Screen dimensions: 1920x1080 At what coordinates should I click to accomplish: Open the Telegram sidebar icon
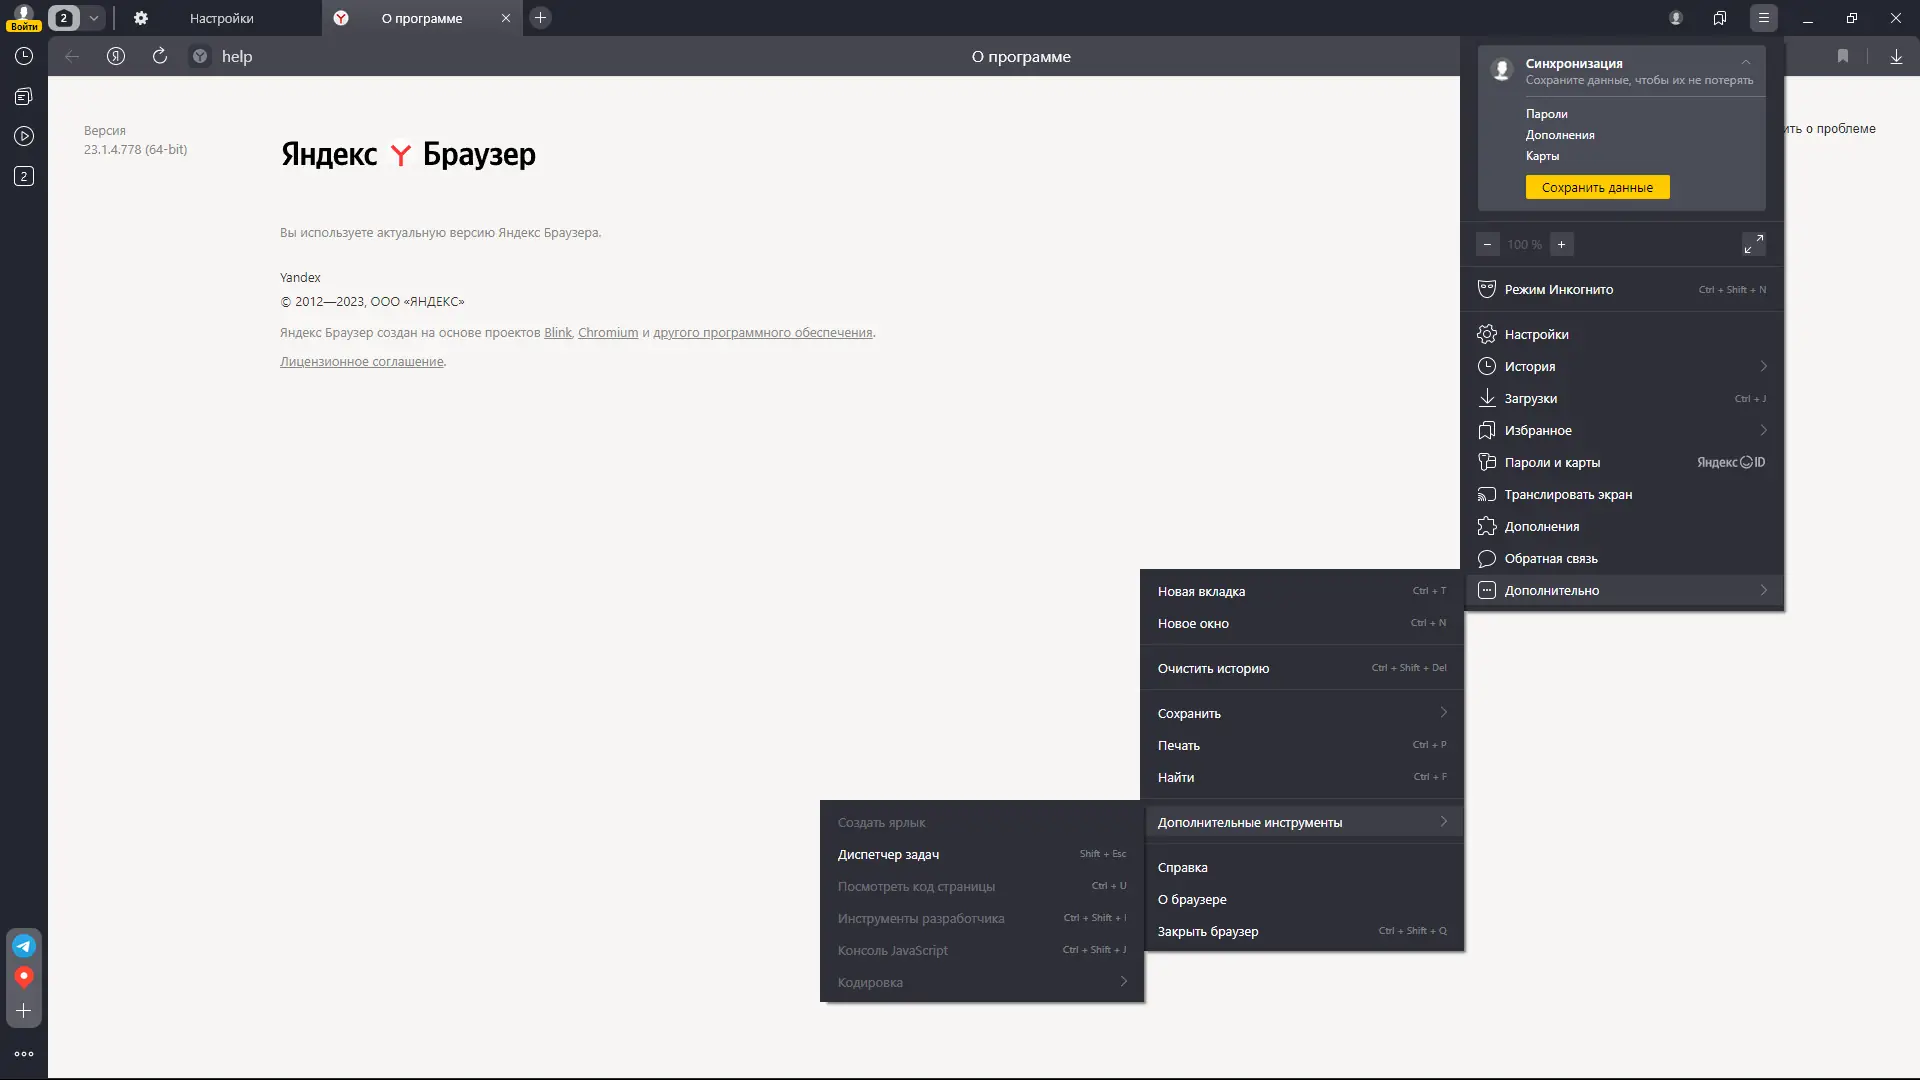24,945
